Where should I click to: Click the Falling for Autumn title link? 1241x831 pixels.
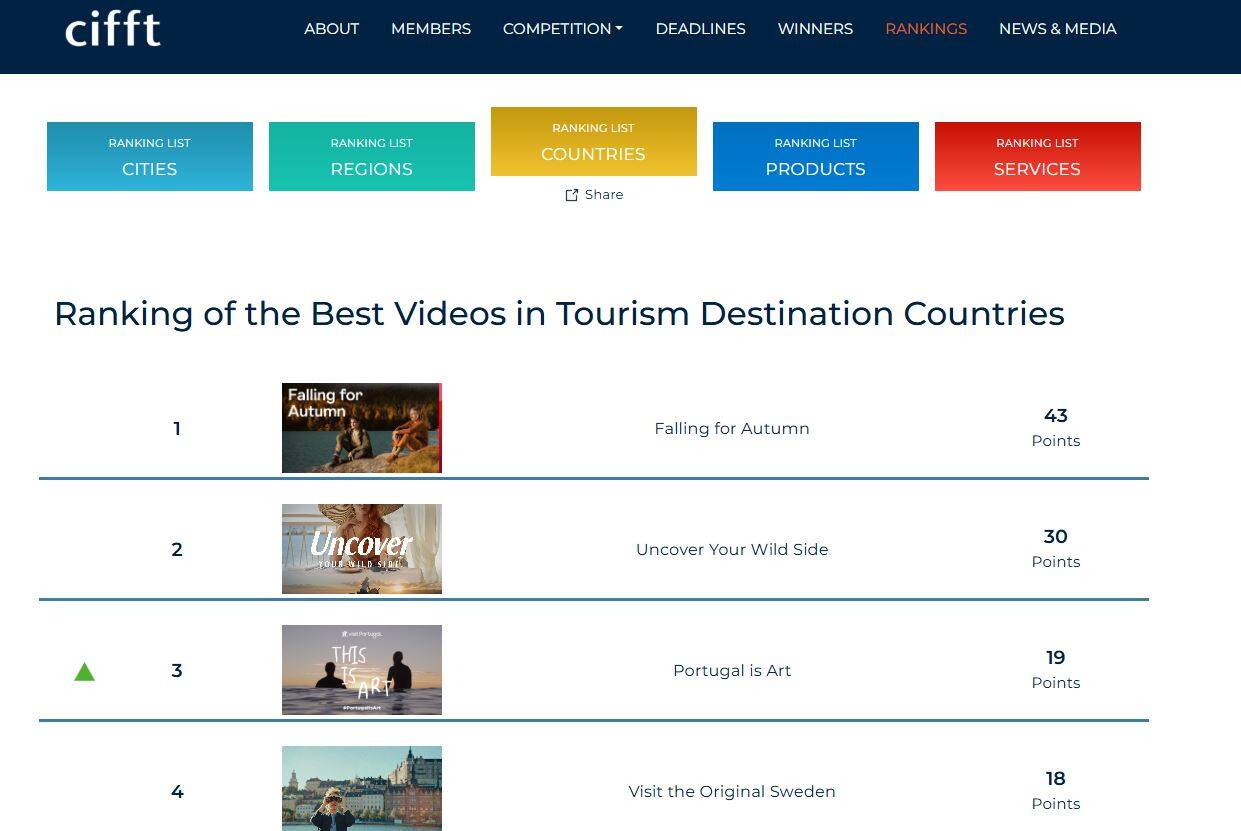click(731, 428)
